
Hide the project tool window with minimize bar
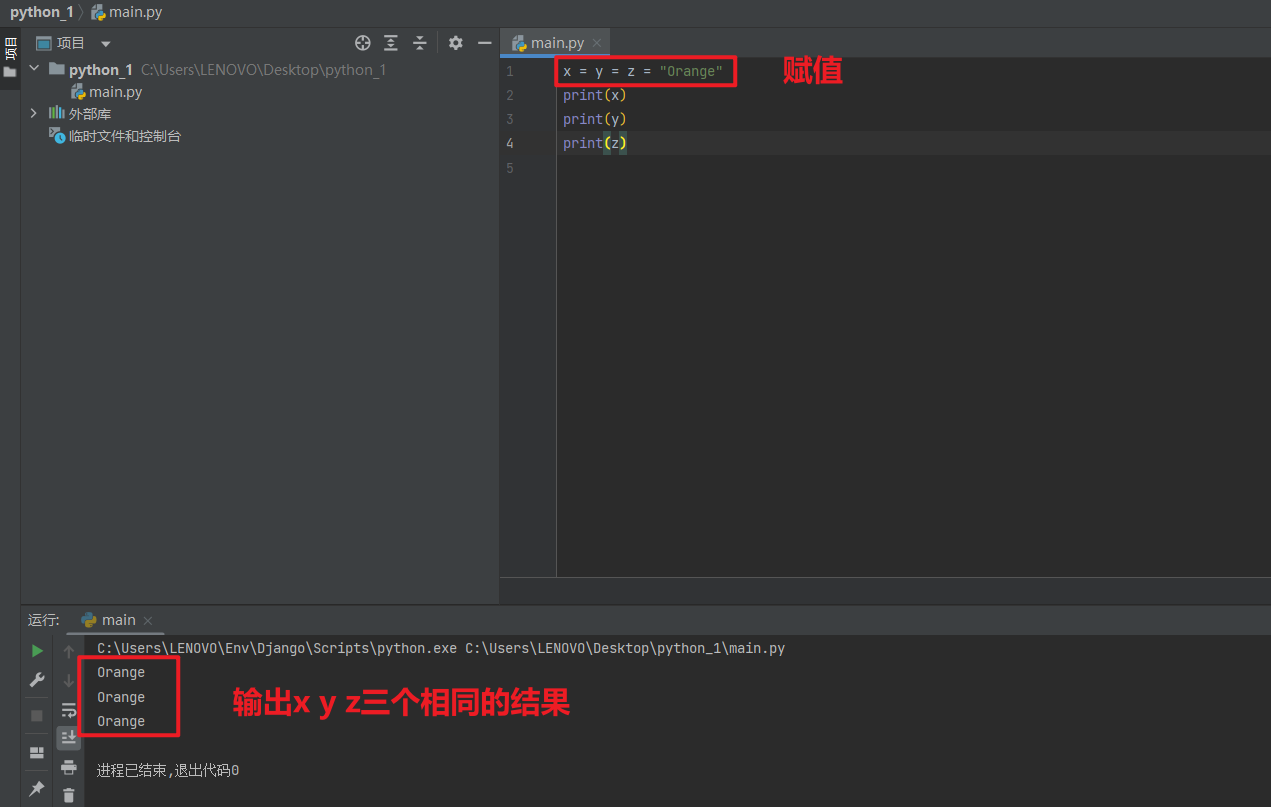tap(484, 43)
